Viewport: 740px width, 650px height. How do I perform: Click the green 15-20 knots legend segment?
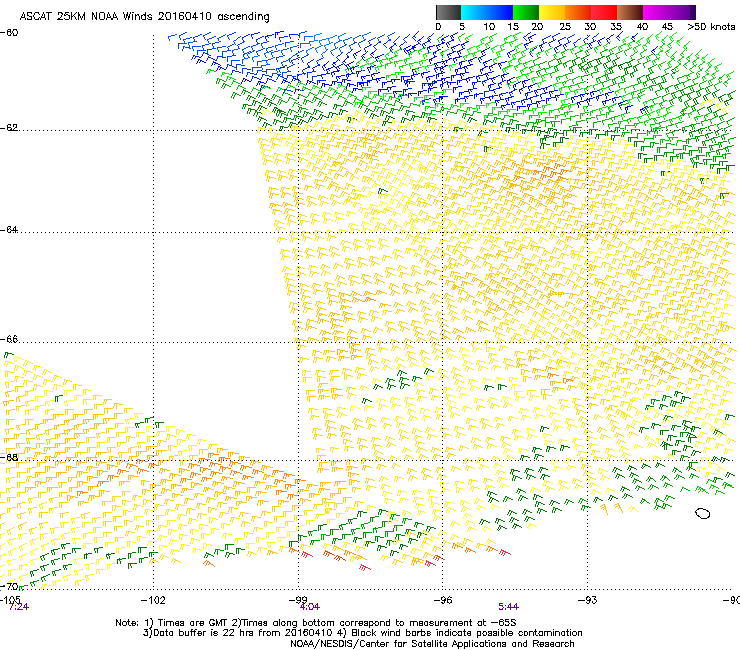coord(526,12)
